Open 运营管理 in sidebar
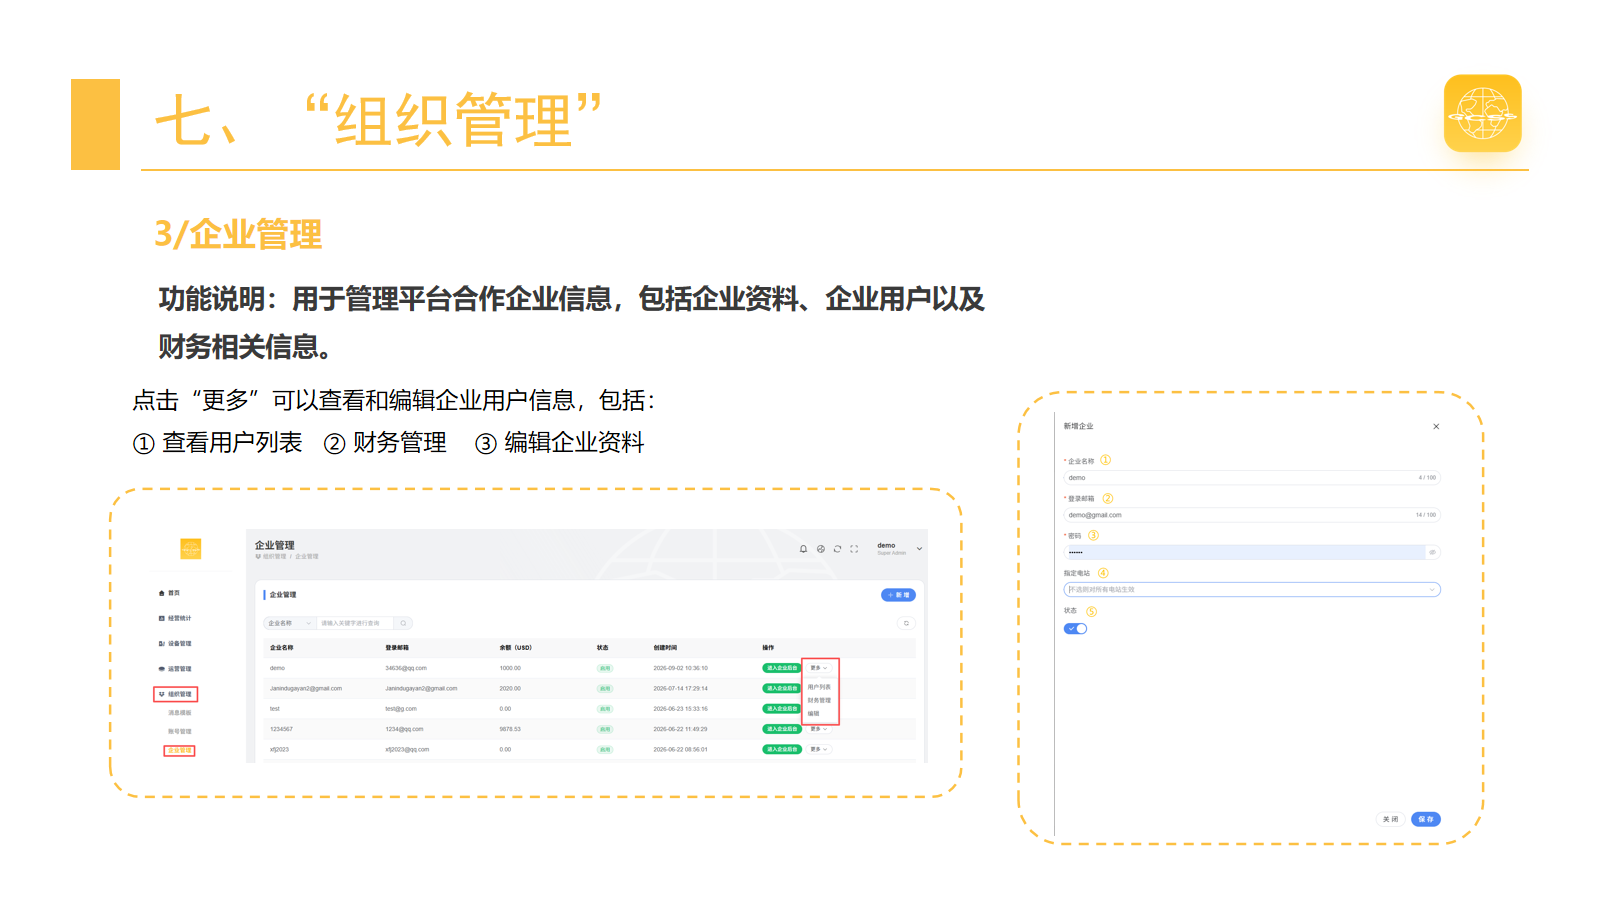This screenshot has height=900, width=1600. tap(175, 669)
